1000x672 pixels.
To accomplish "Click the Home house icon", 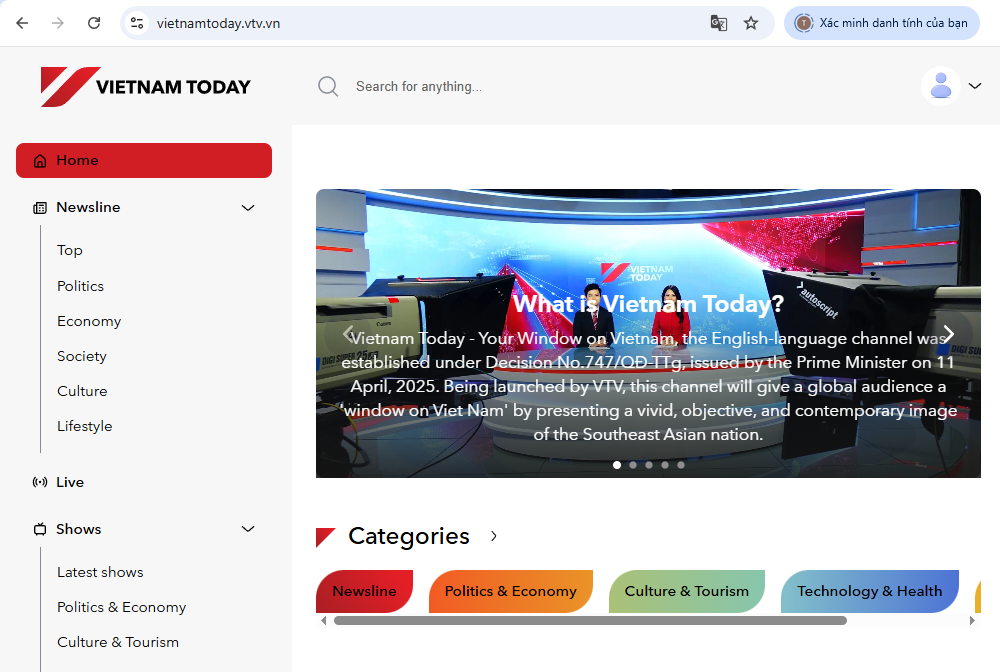I will click(40, 161).
